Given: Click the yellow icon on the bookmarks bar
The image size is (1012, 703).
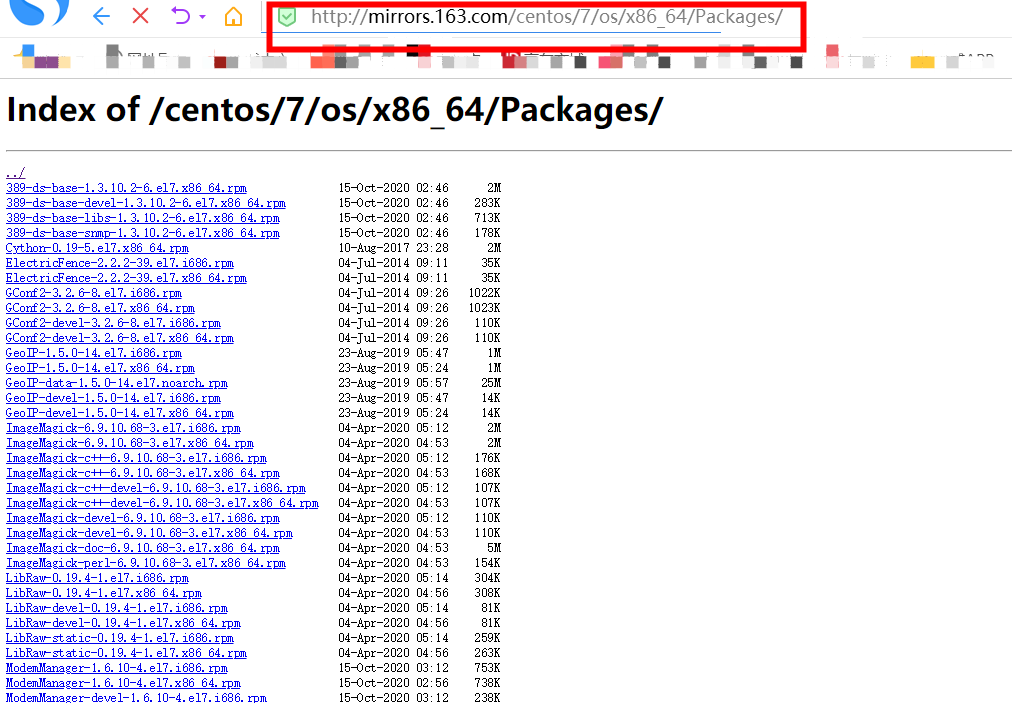Looking at the screenshot, I should pos(922,62).
